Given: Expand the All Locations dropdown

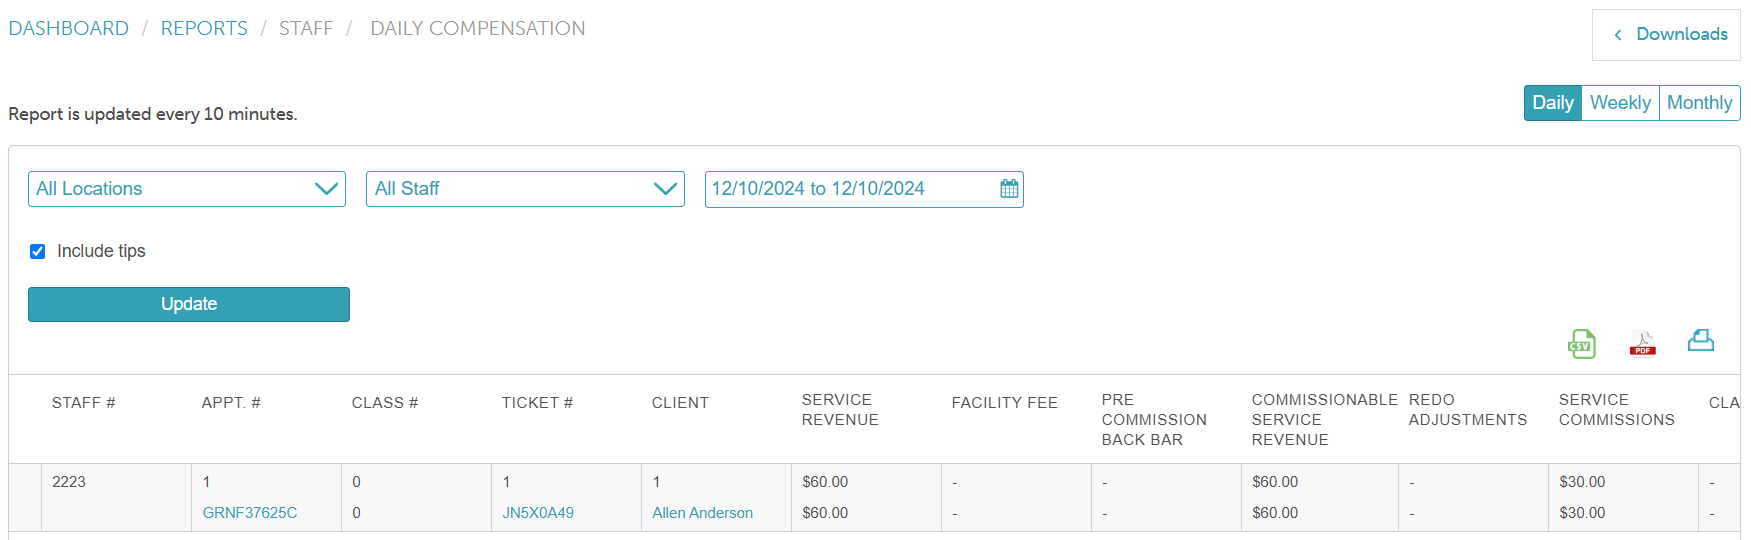Looking at the screenshot, I should tap(187, 189).
